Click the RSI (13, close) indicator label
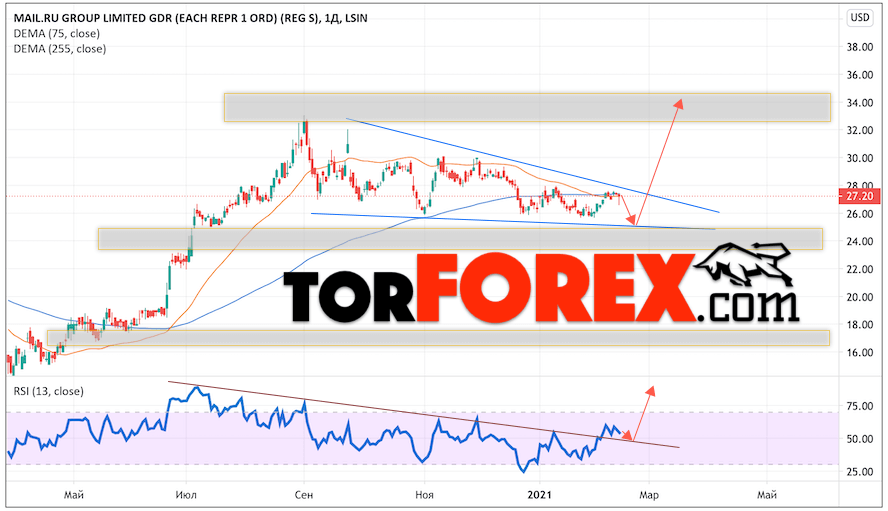 pyautogui.click(x=49, y=391)
